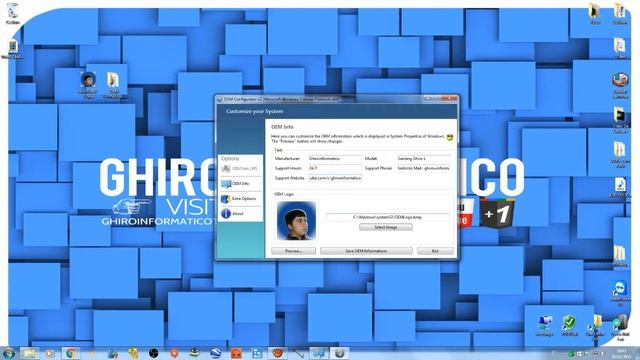Screen dimensions: 640x360
Task: Open Windows Explorer from the taskbar
Action: (x=29, y=353)
